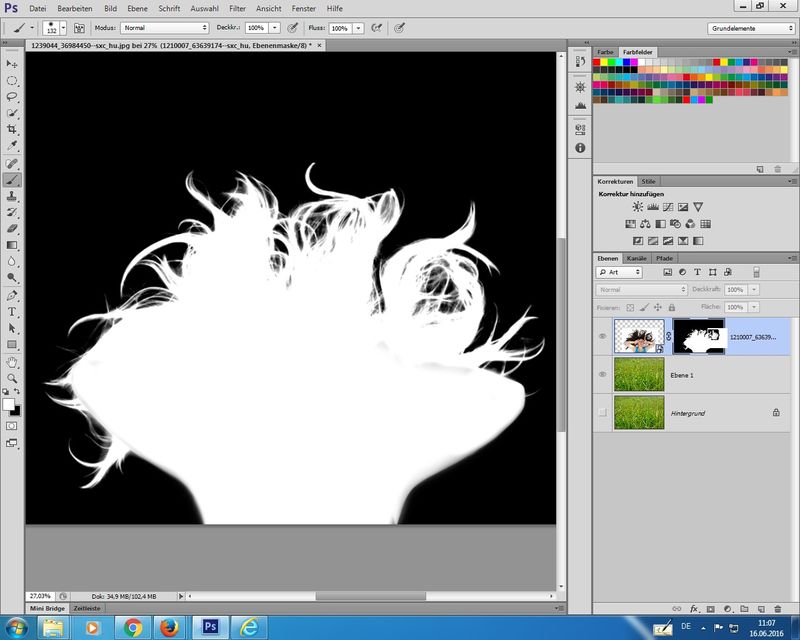Click the trash icon to delete layer
This screenshot has height=640, width=800.
[x=776, y=607]
